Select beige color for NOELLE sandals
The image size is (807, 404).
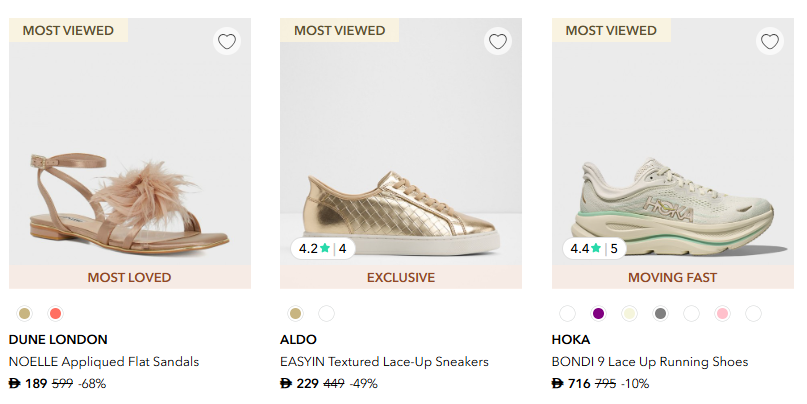click(25, 313)
